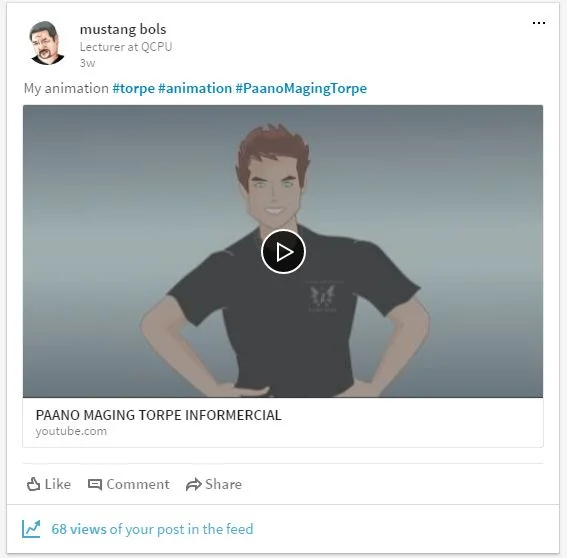Open the mustang bols profile name

click(123, 29)
